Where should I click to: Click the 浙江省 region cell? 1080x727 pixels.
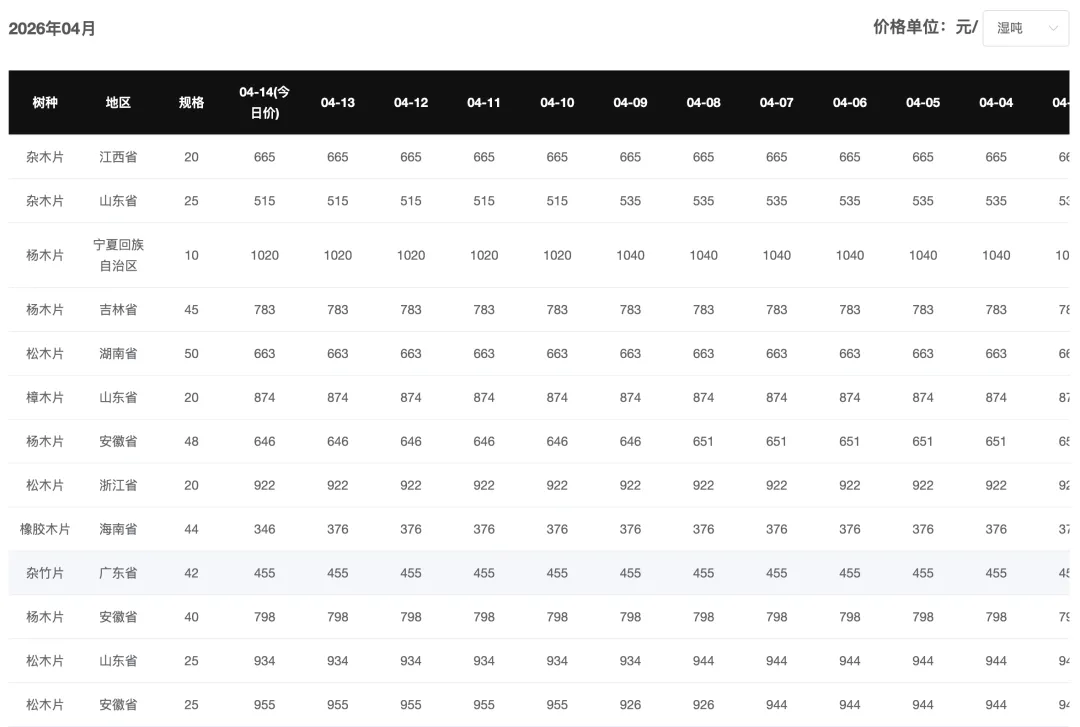118,485
